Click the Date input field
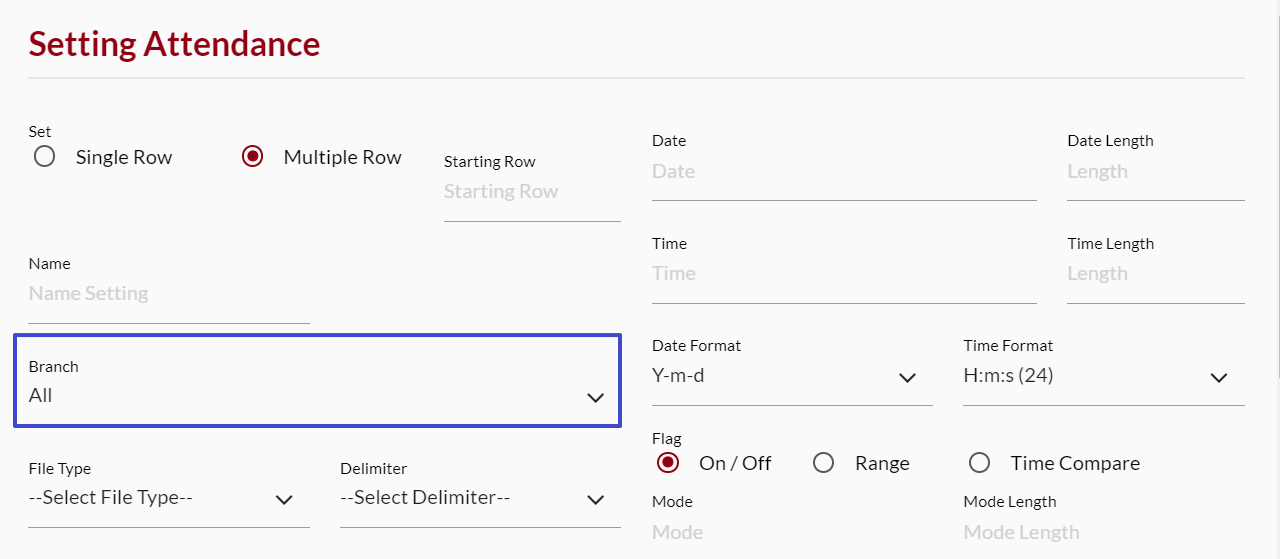This screenshot has height=559, width=1280. coord(844,172)
